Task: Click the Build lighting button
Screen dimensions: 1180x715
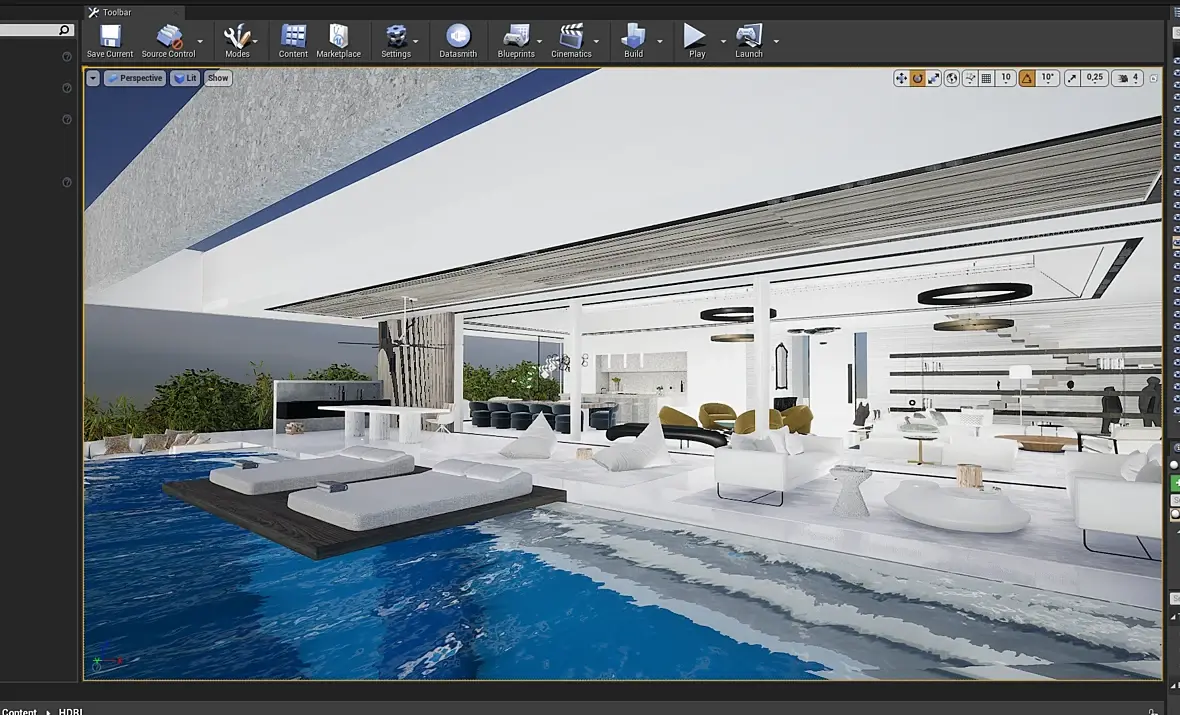Action: click(634, 41)
